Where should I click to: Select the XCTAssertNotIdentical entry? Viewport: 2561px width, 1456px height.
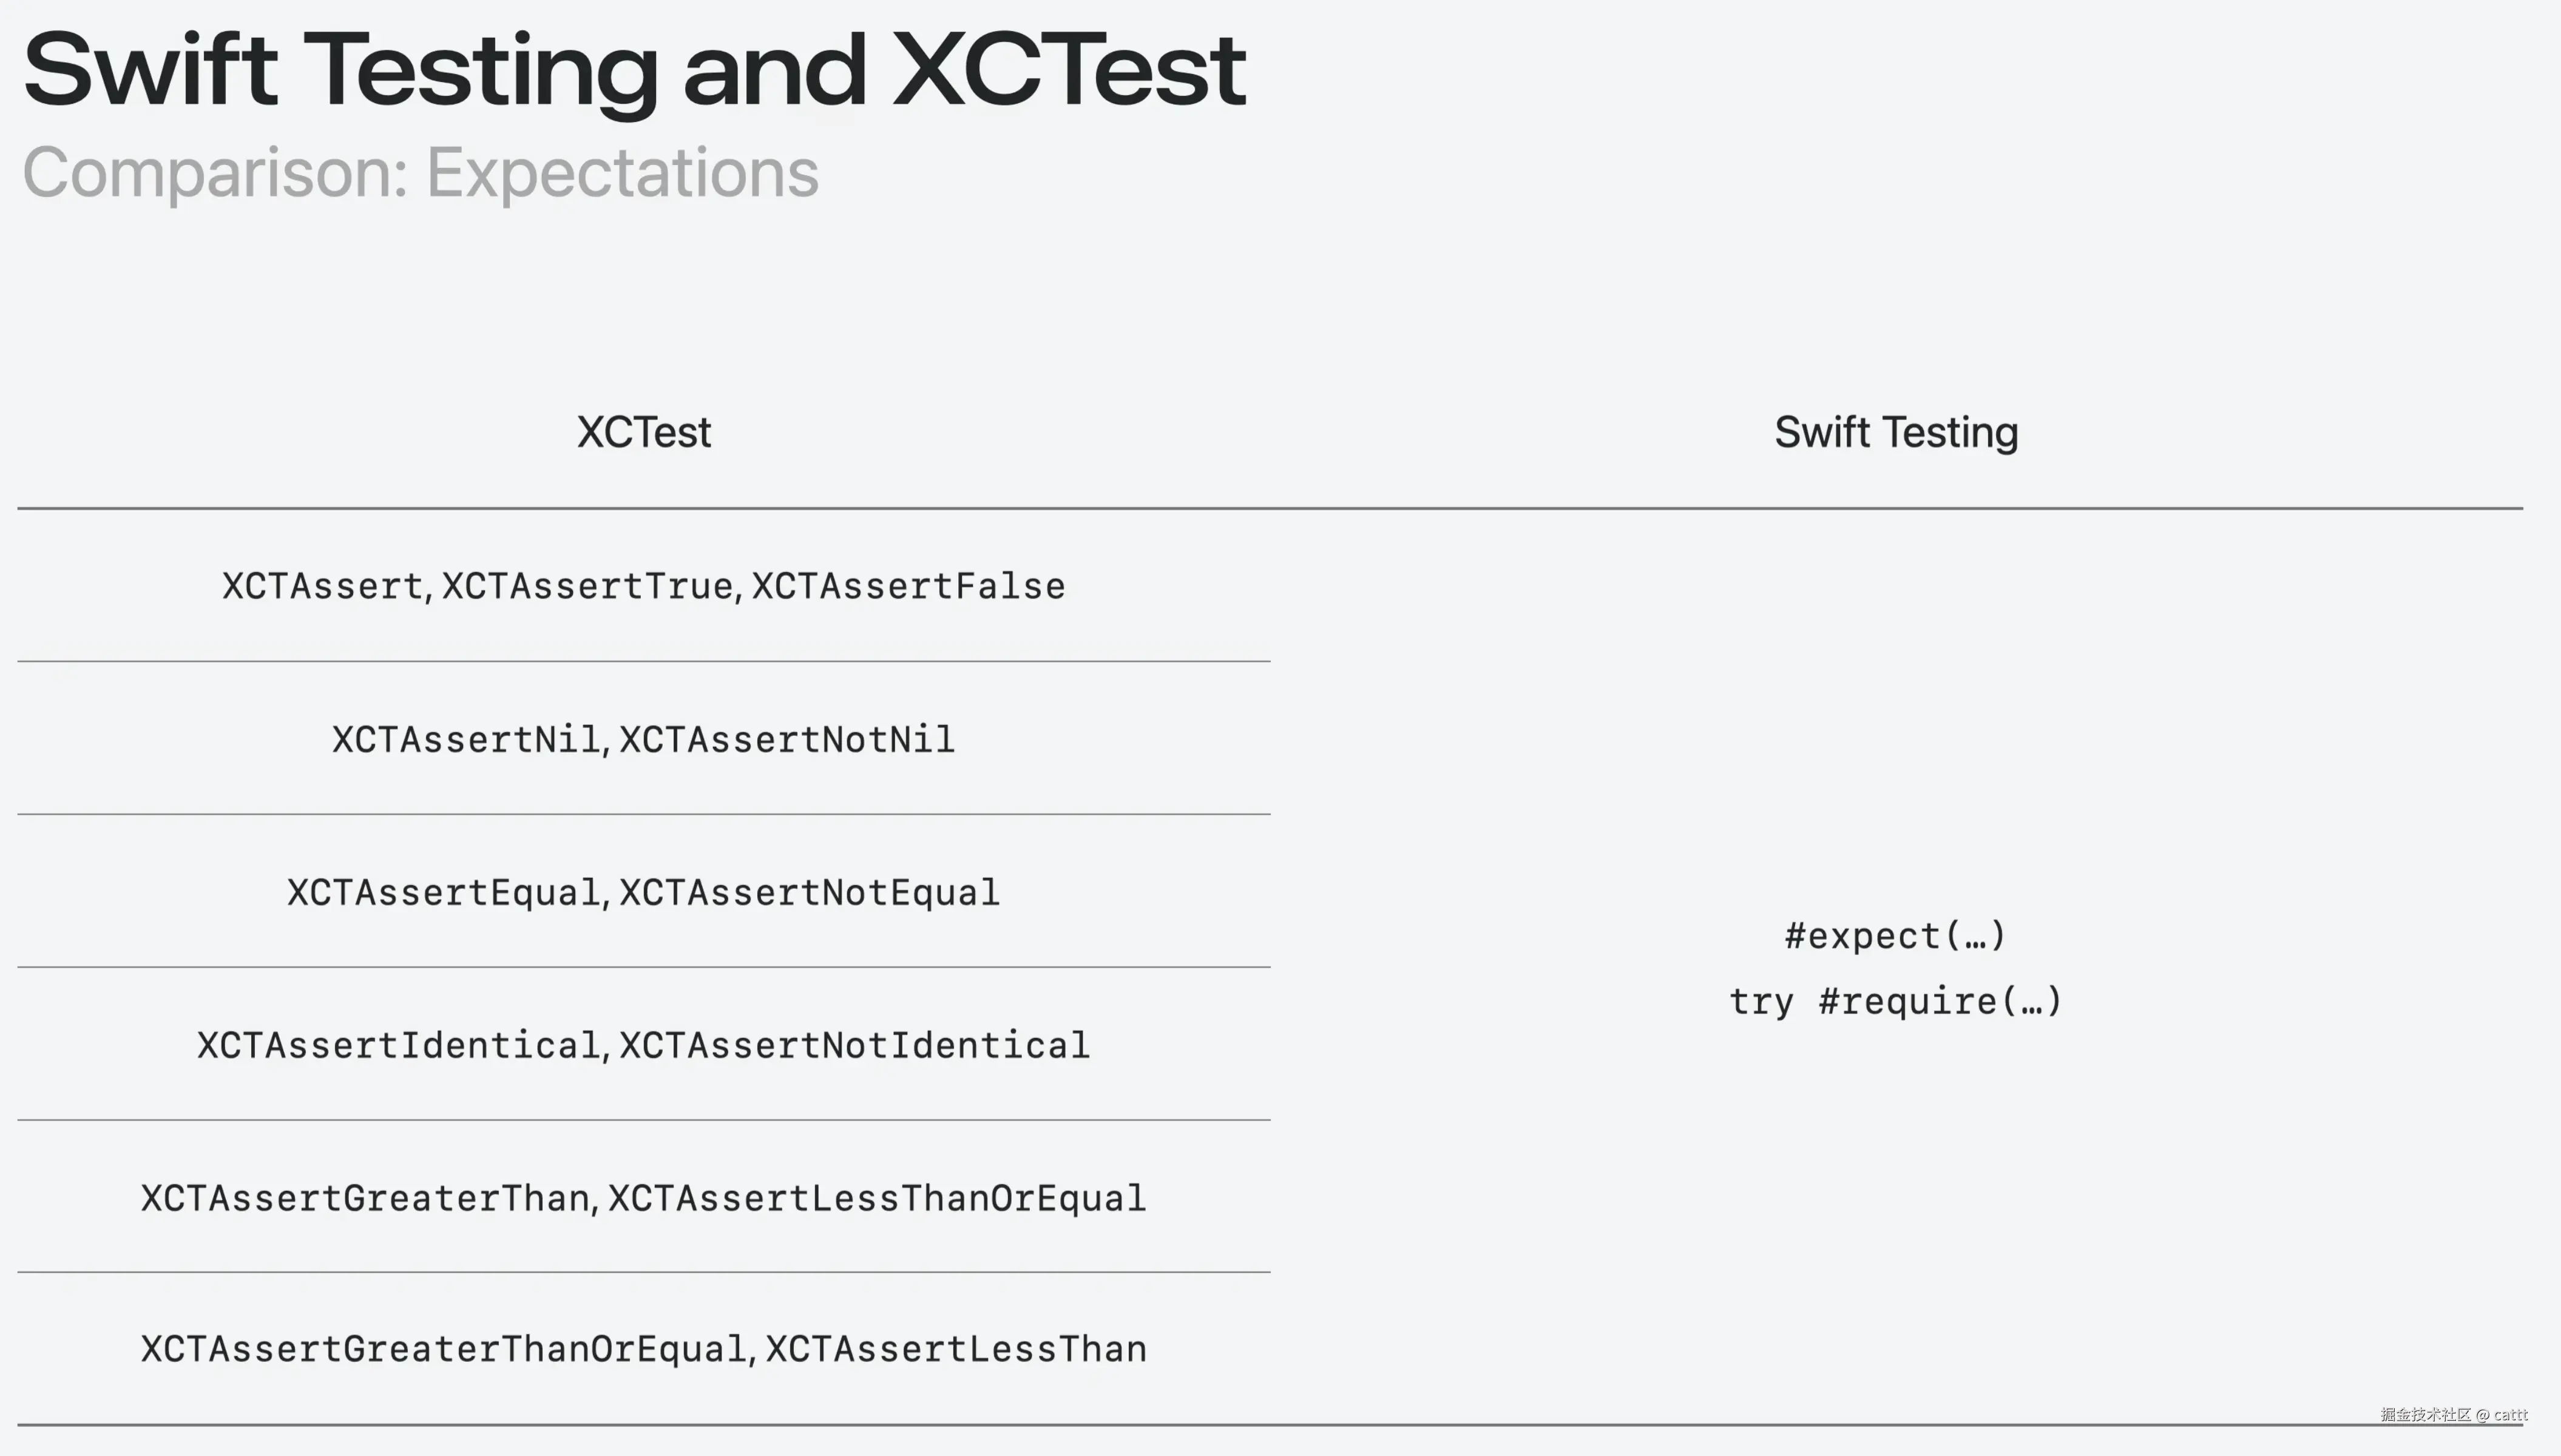click(x=854, y=1046)
